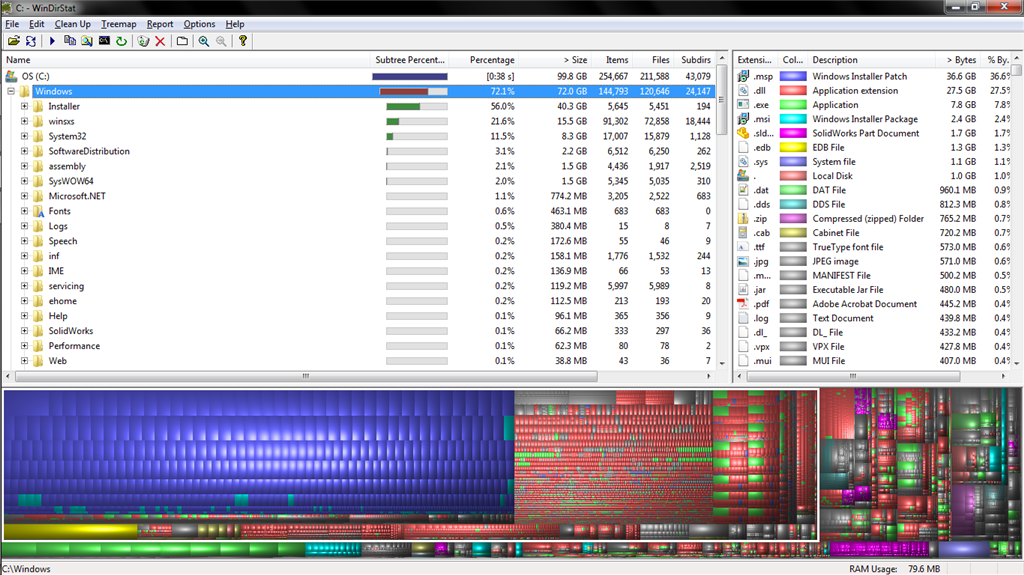Expand the System32 folder
The image size is (1024, 575).
click(24, 136)
